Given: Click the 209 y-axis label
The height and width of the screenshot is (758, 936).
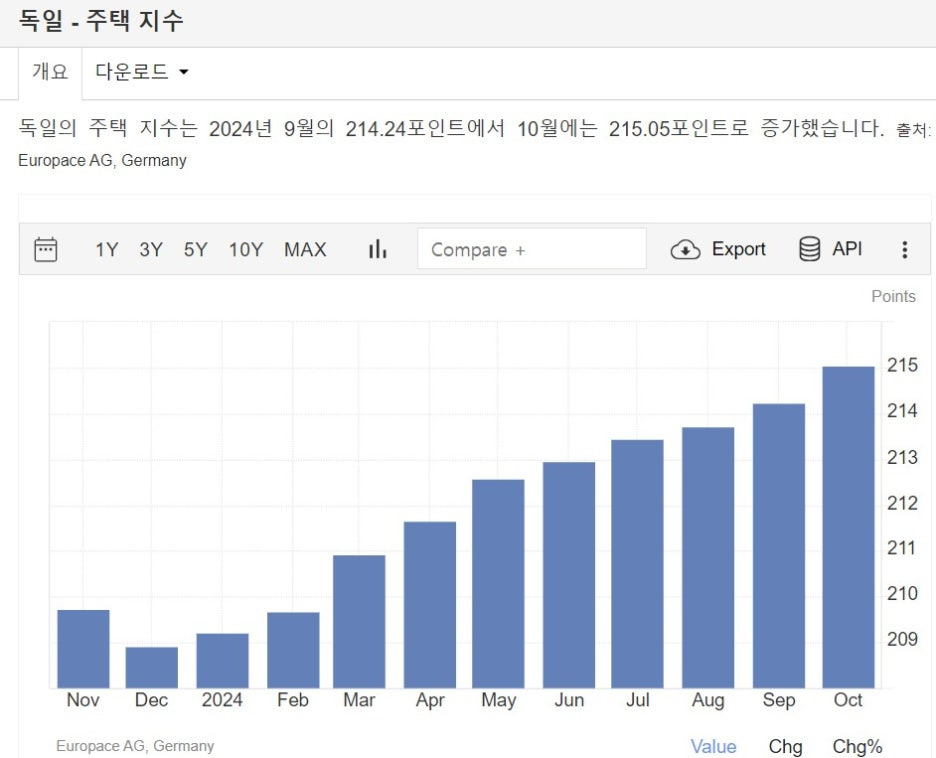Looking at the screenshot, I should point(902,639).
